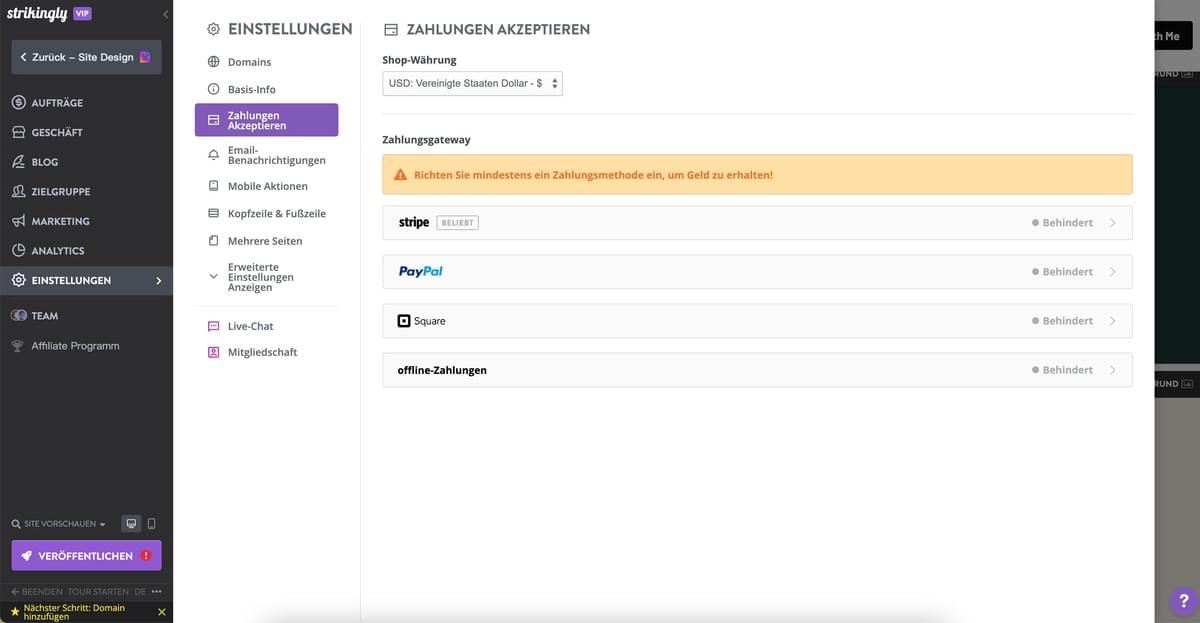Viewport: 1200px width, 623px height.
Task: Open the three-dots more menu
Action: [156, 591]
